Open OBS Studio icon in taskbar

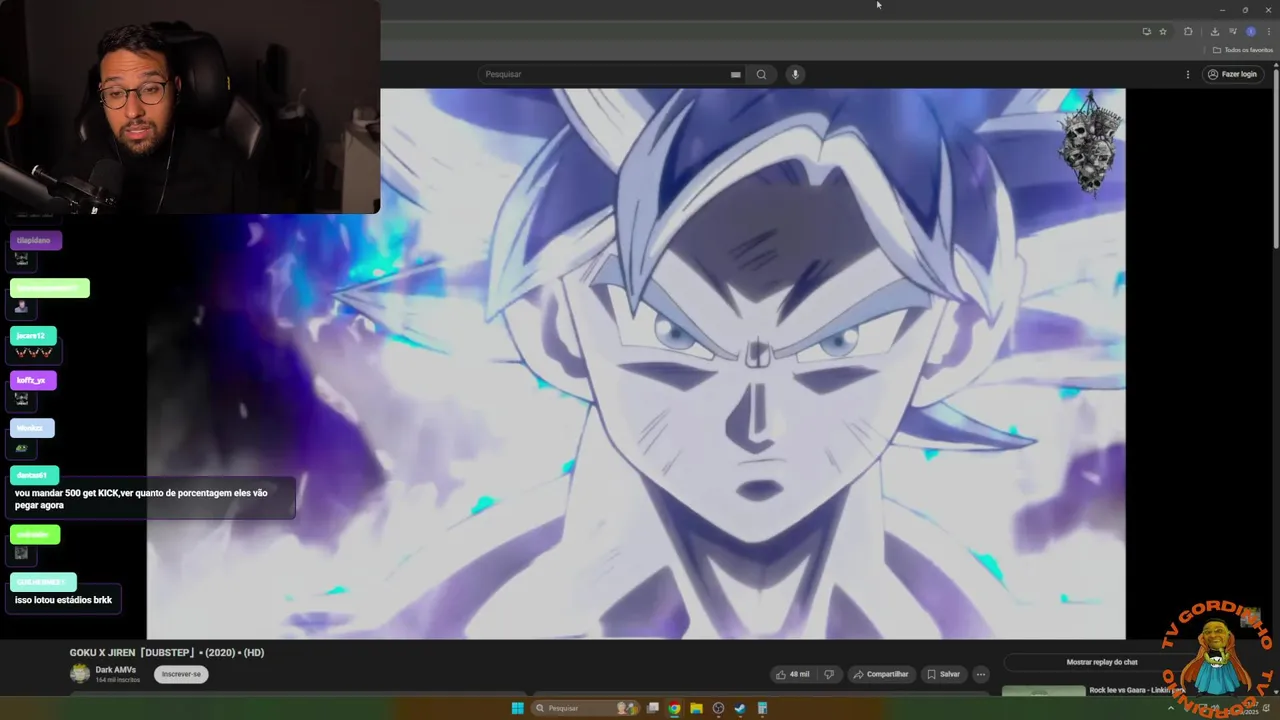(x=718, y=708)
